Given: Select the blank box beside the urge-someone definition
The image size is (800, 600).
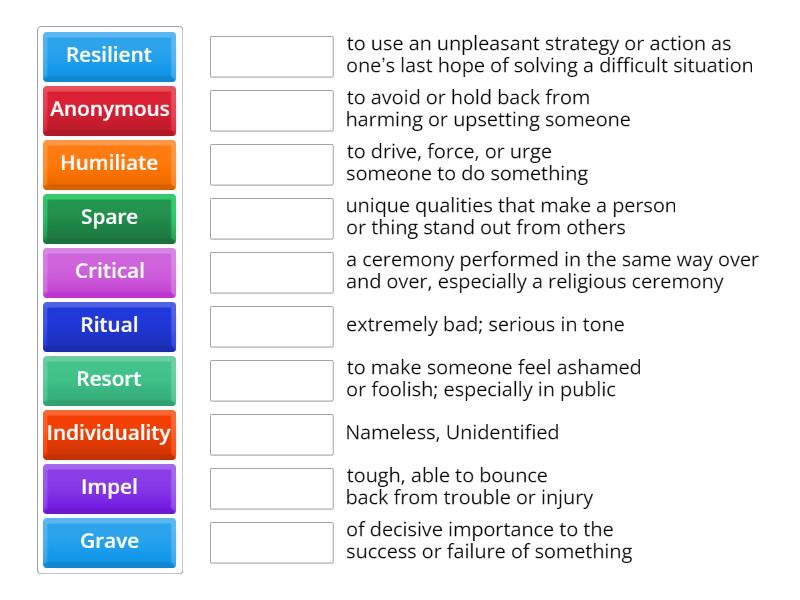Looking at the screenshot, I should click(x=272, y=164).
